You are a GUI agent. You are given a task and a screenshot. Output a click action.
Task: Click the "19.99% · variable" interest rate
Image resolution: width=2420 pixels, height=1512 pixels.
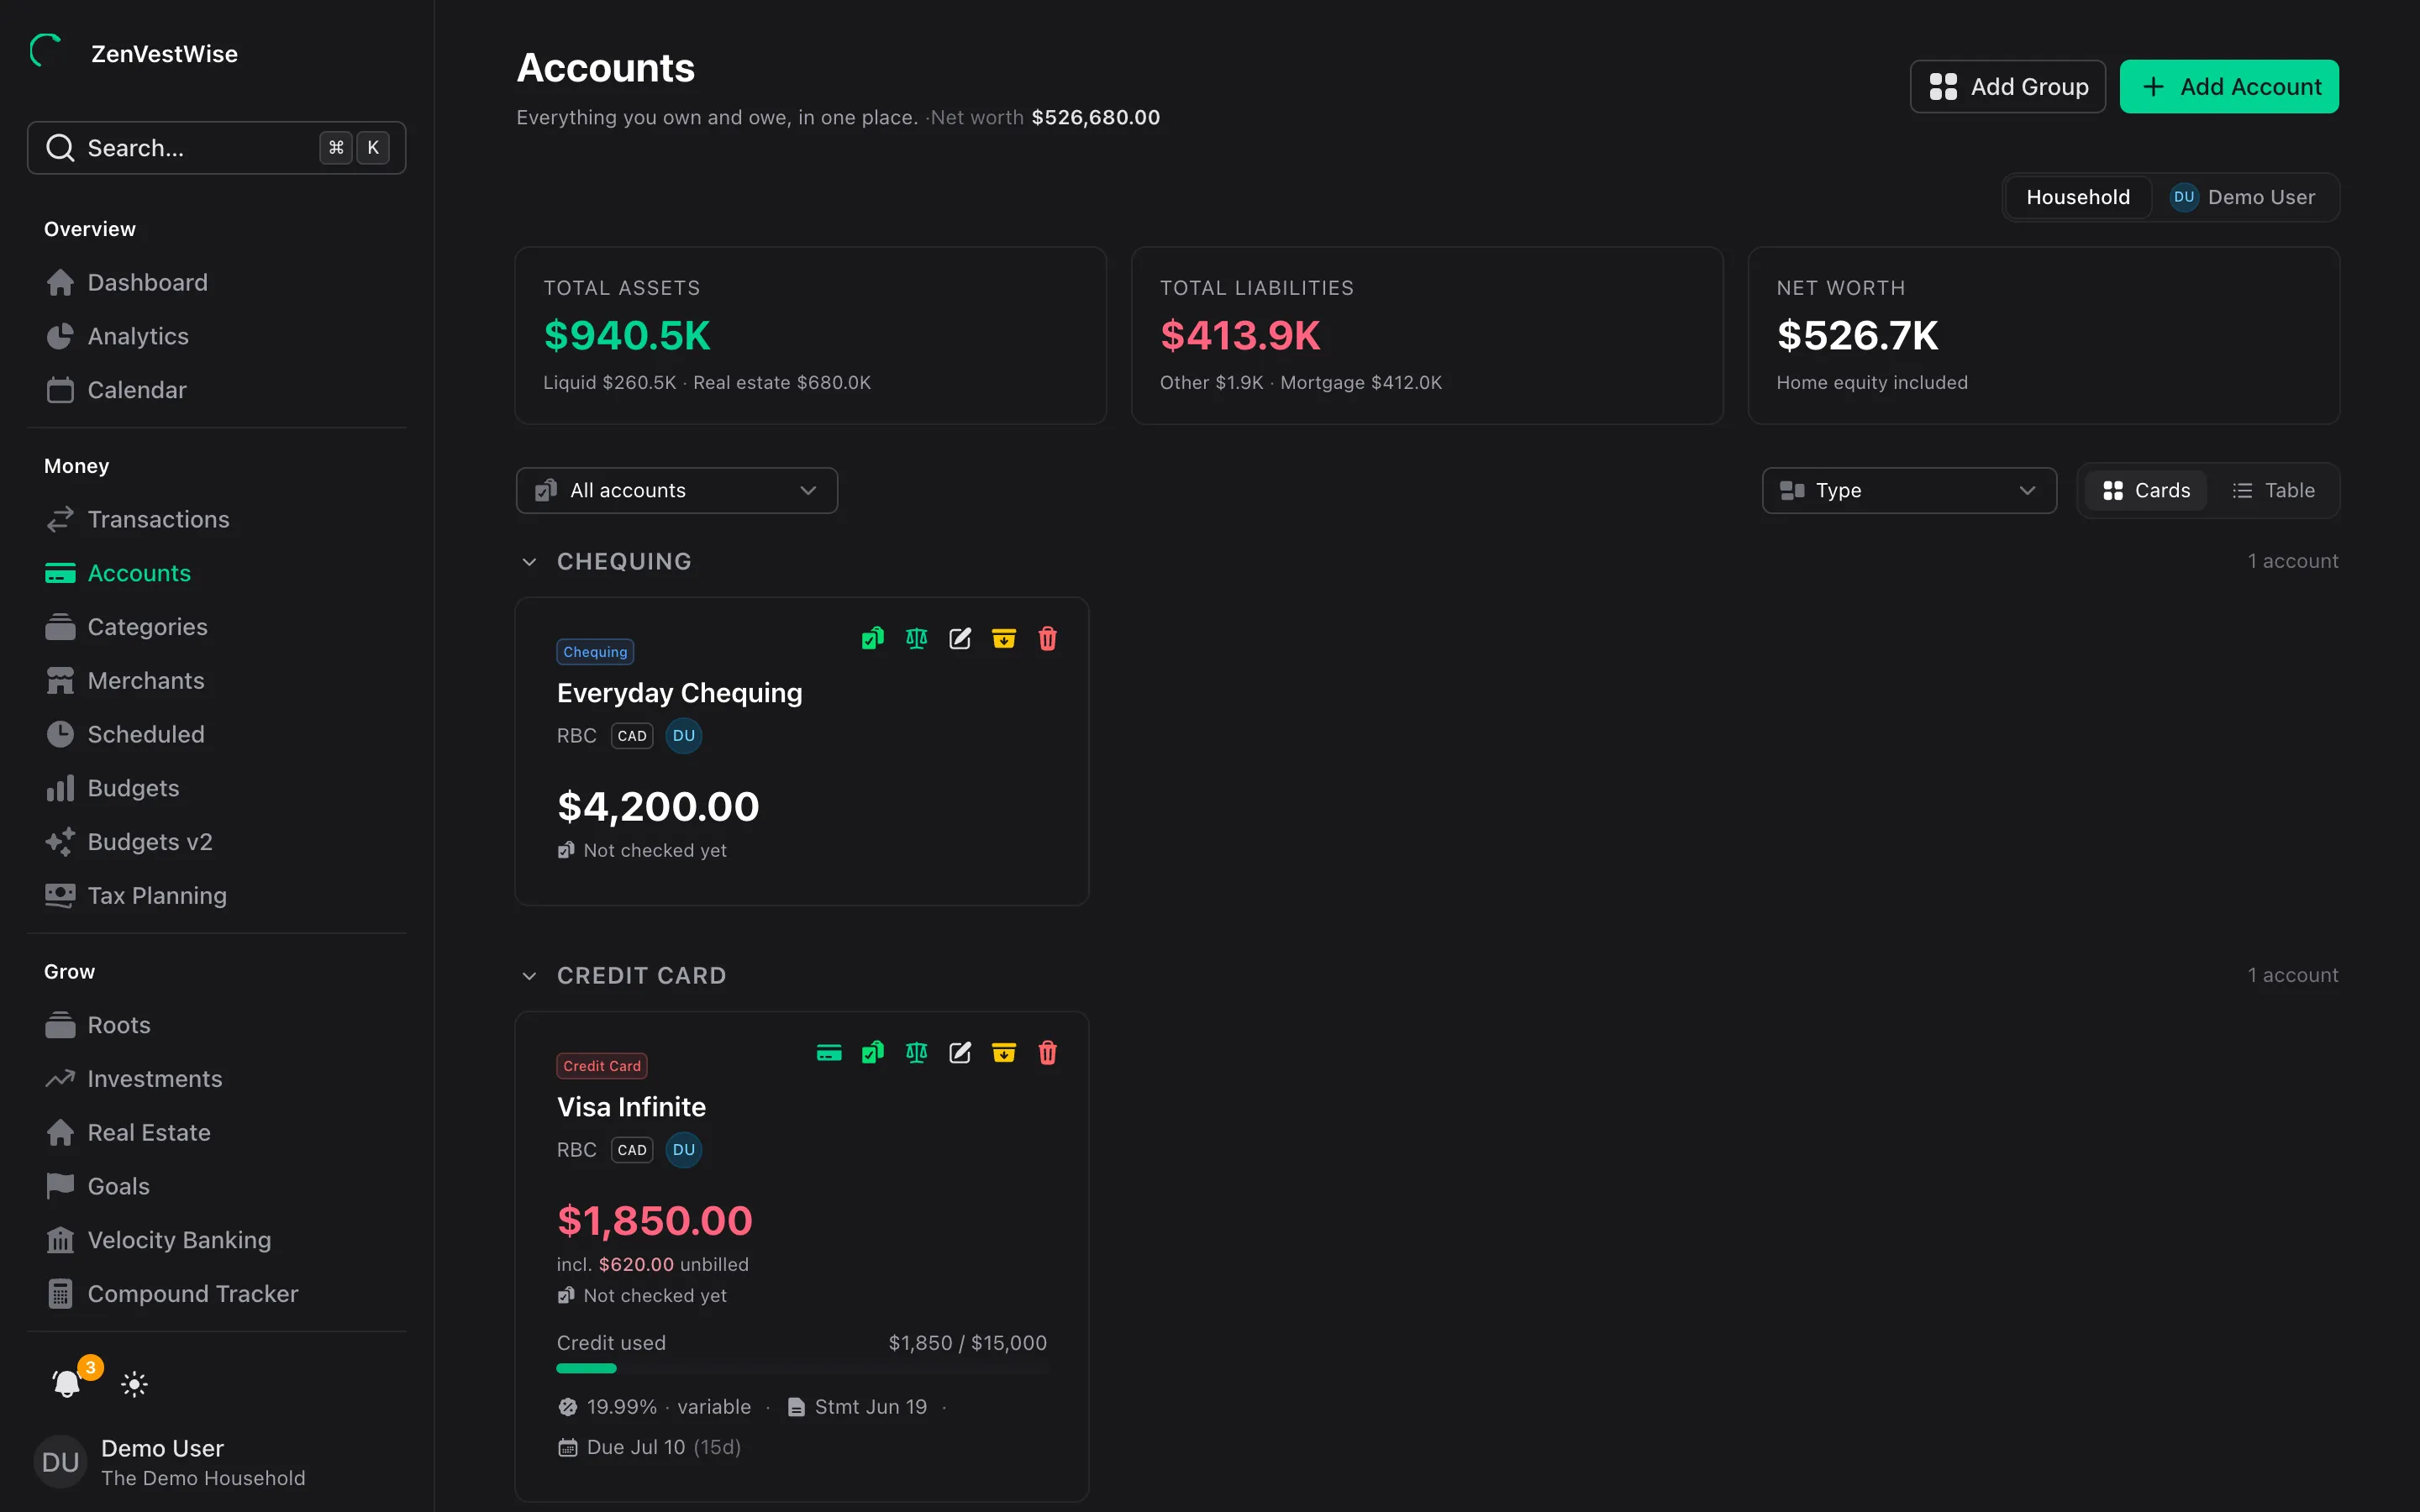[x=668, y=1407]
